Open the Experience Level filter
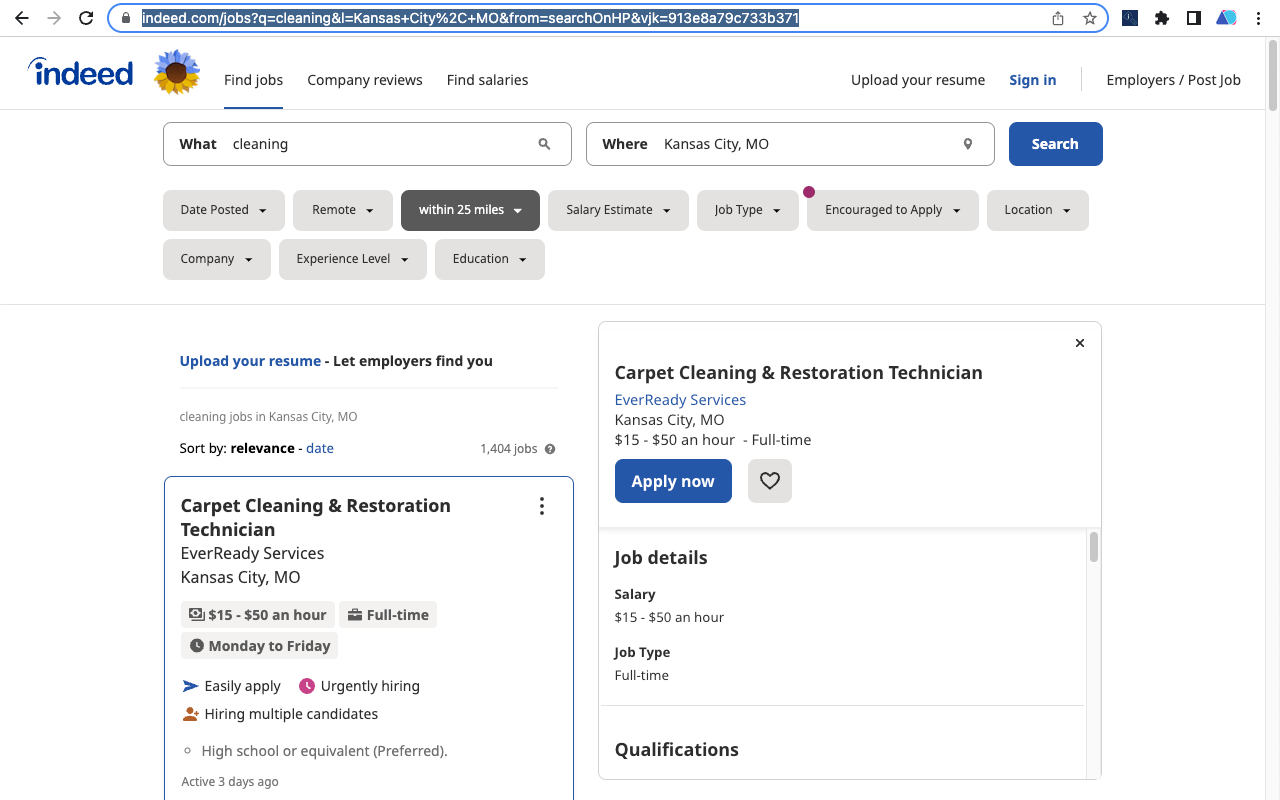Screen dimensions: 1280x800 [352, 259]
